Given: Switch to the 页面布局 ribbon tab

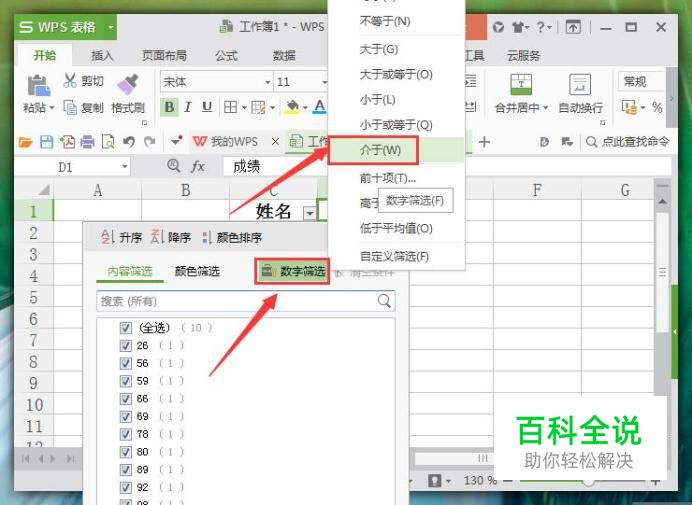Looking at the screenshot, I should pos(164,56).
